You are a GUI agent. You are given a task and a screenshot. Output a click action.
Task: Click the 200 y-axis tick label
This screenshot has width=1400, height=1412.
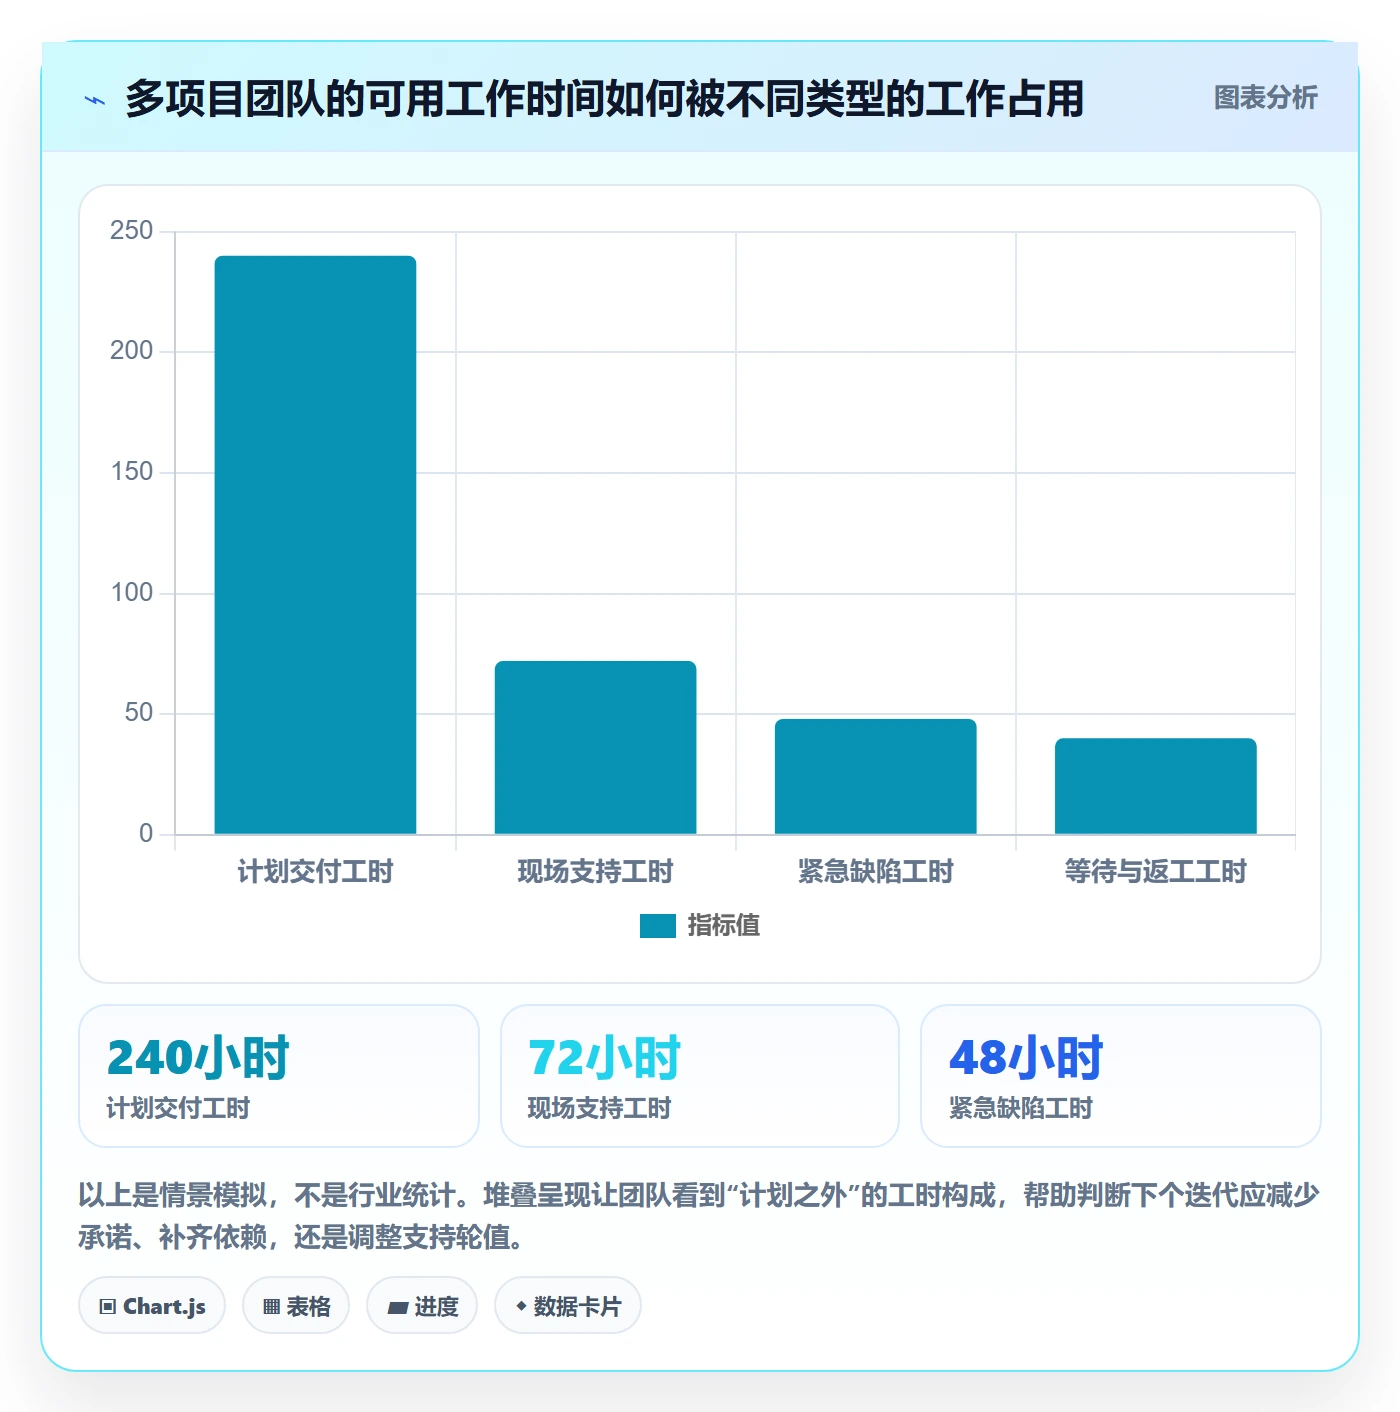click(131, 351)
